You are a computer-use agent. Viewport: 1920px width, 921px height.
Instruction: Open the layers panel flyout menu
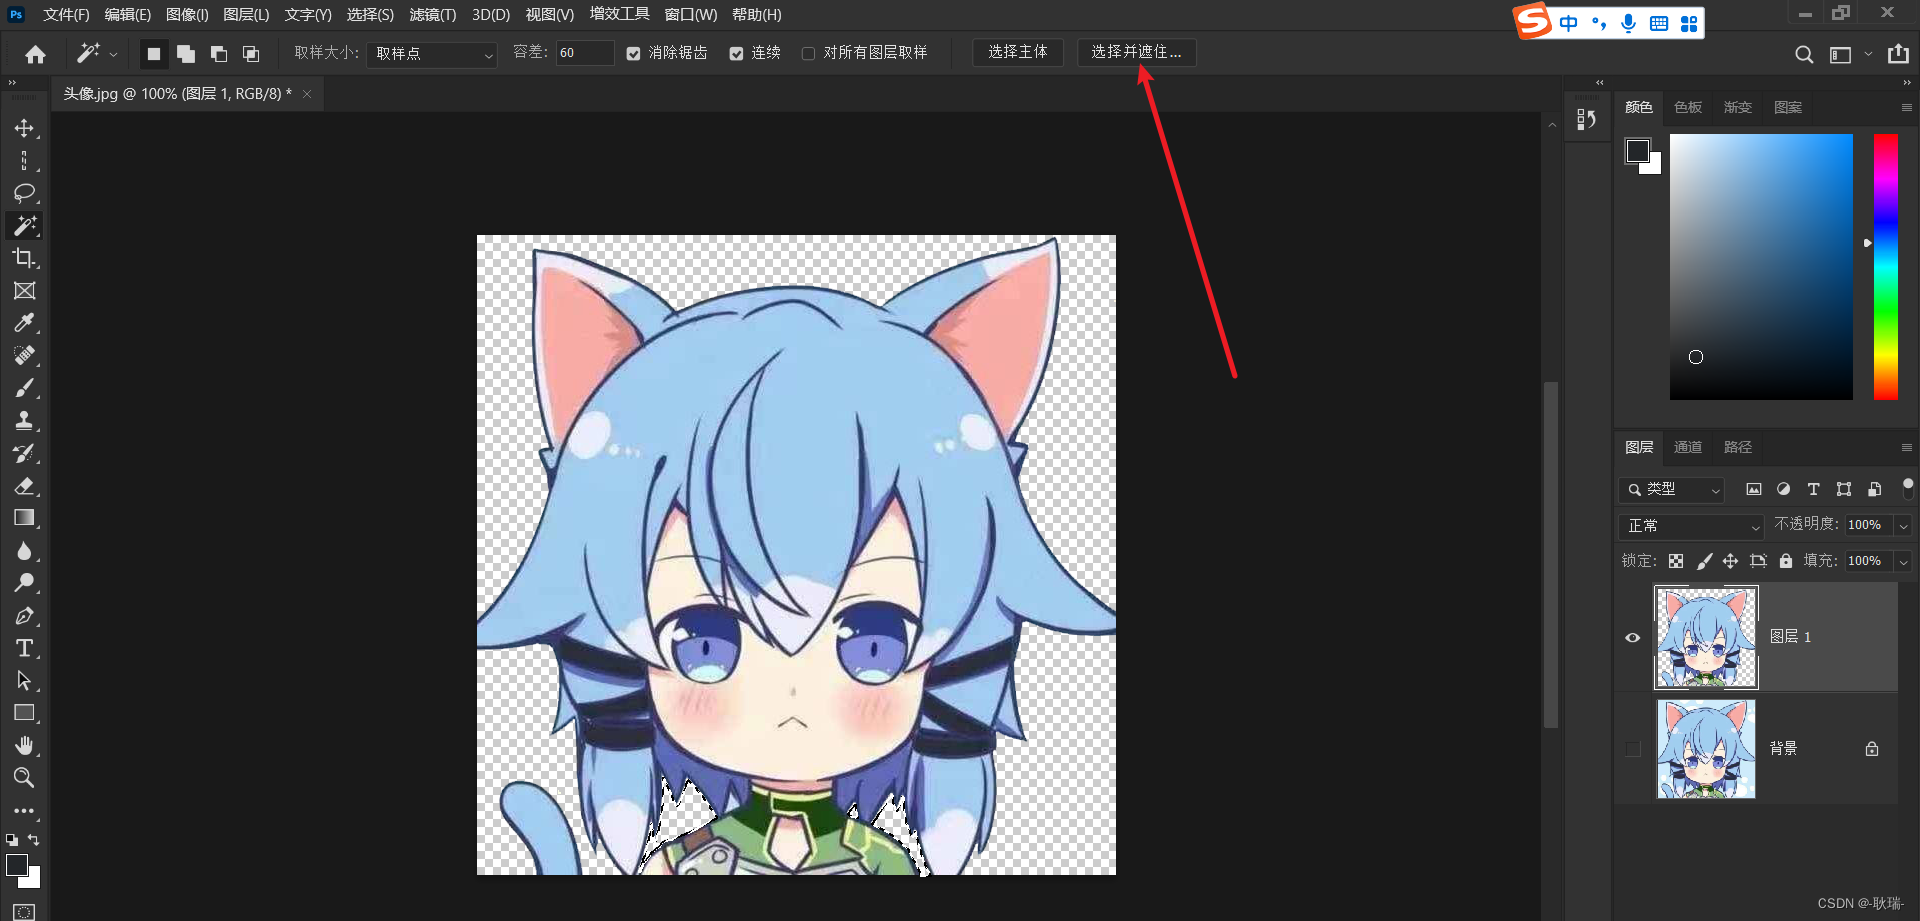click(1906, 448)
